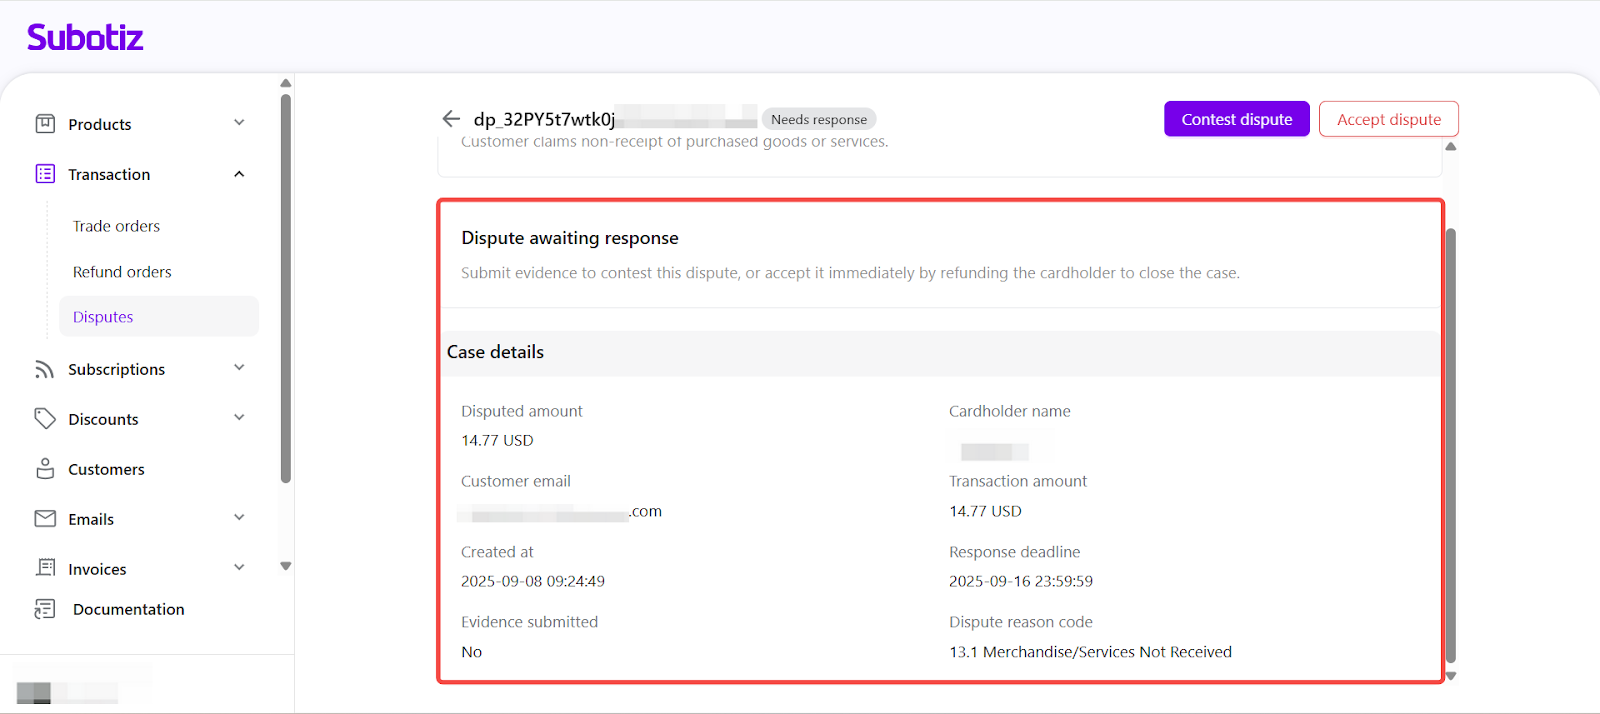Select Disputes in the sidebar
The image size is (1600, 714).
pos(103,317)
